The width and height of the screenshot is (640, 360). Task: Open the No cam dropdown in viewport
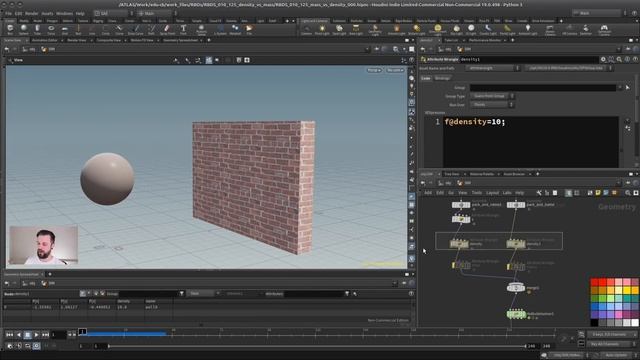coord(395,70)
